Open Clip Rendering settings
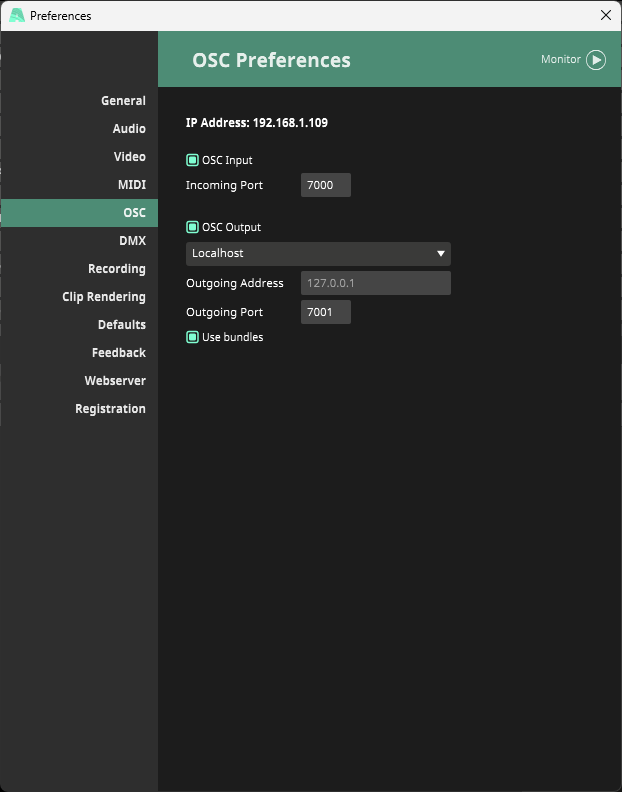This screenshot has width=622, height=792. point(79,296)
